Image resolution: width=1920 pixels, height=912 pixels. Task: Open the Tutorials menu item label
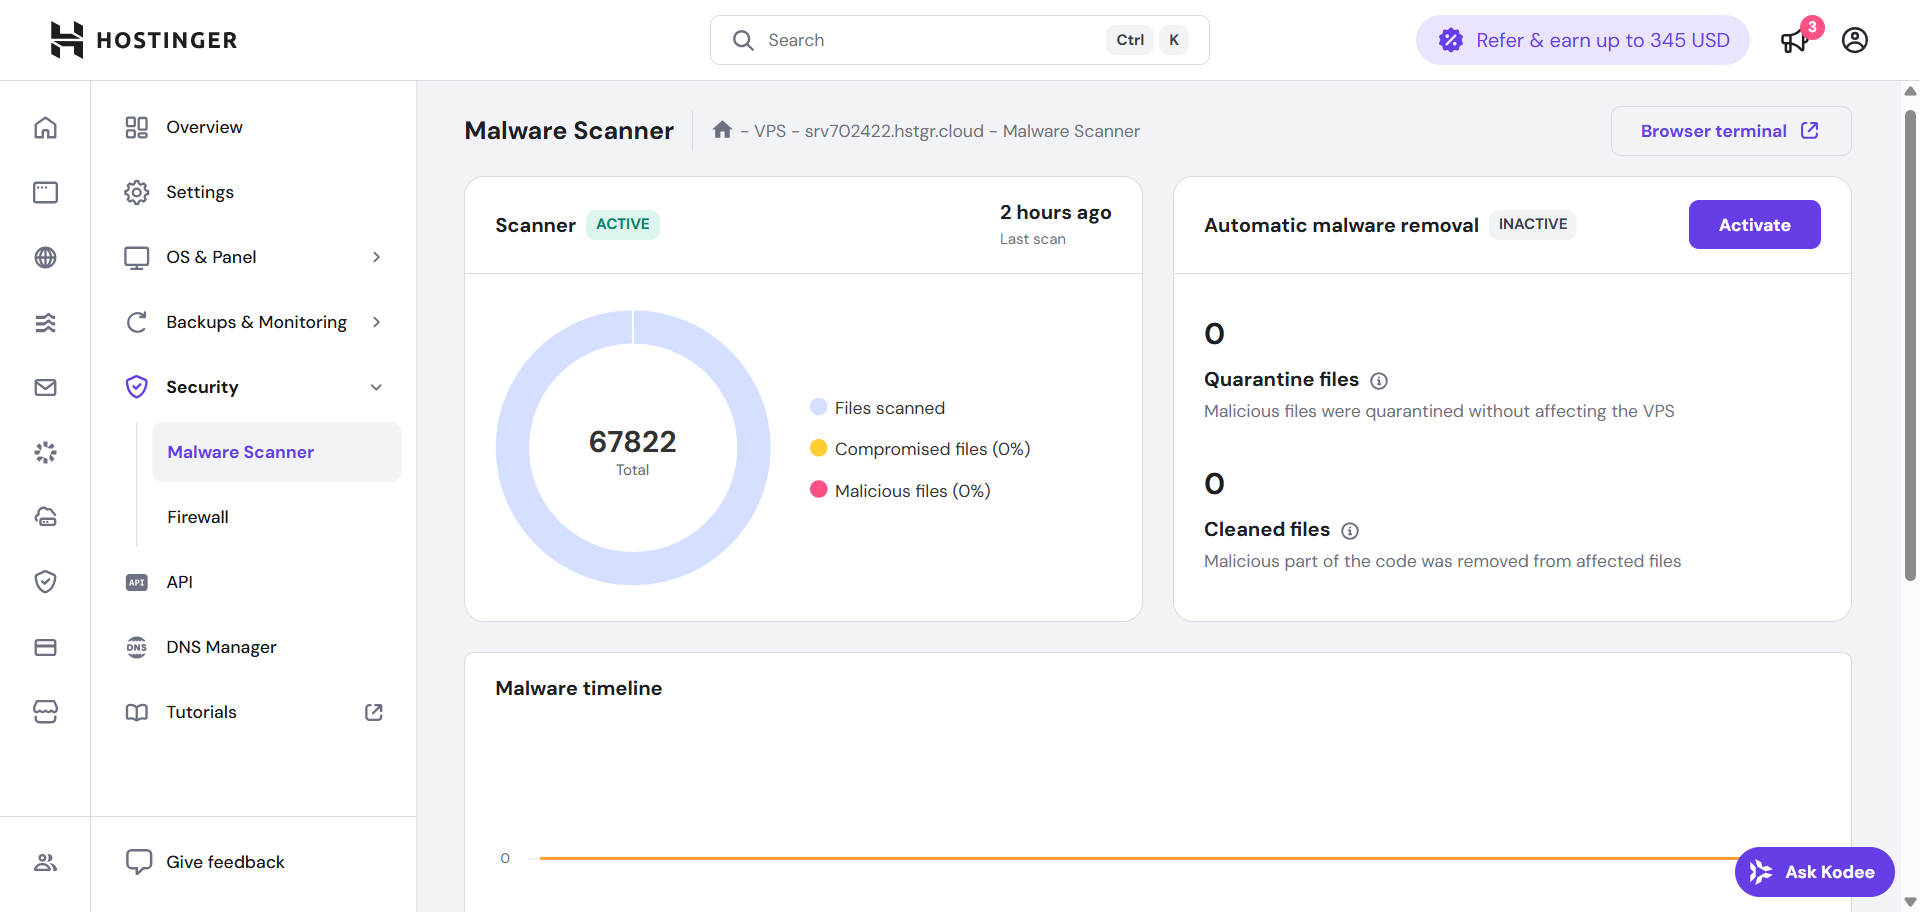(201, 712)
